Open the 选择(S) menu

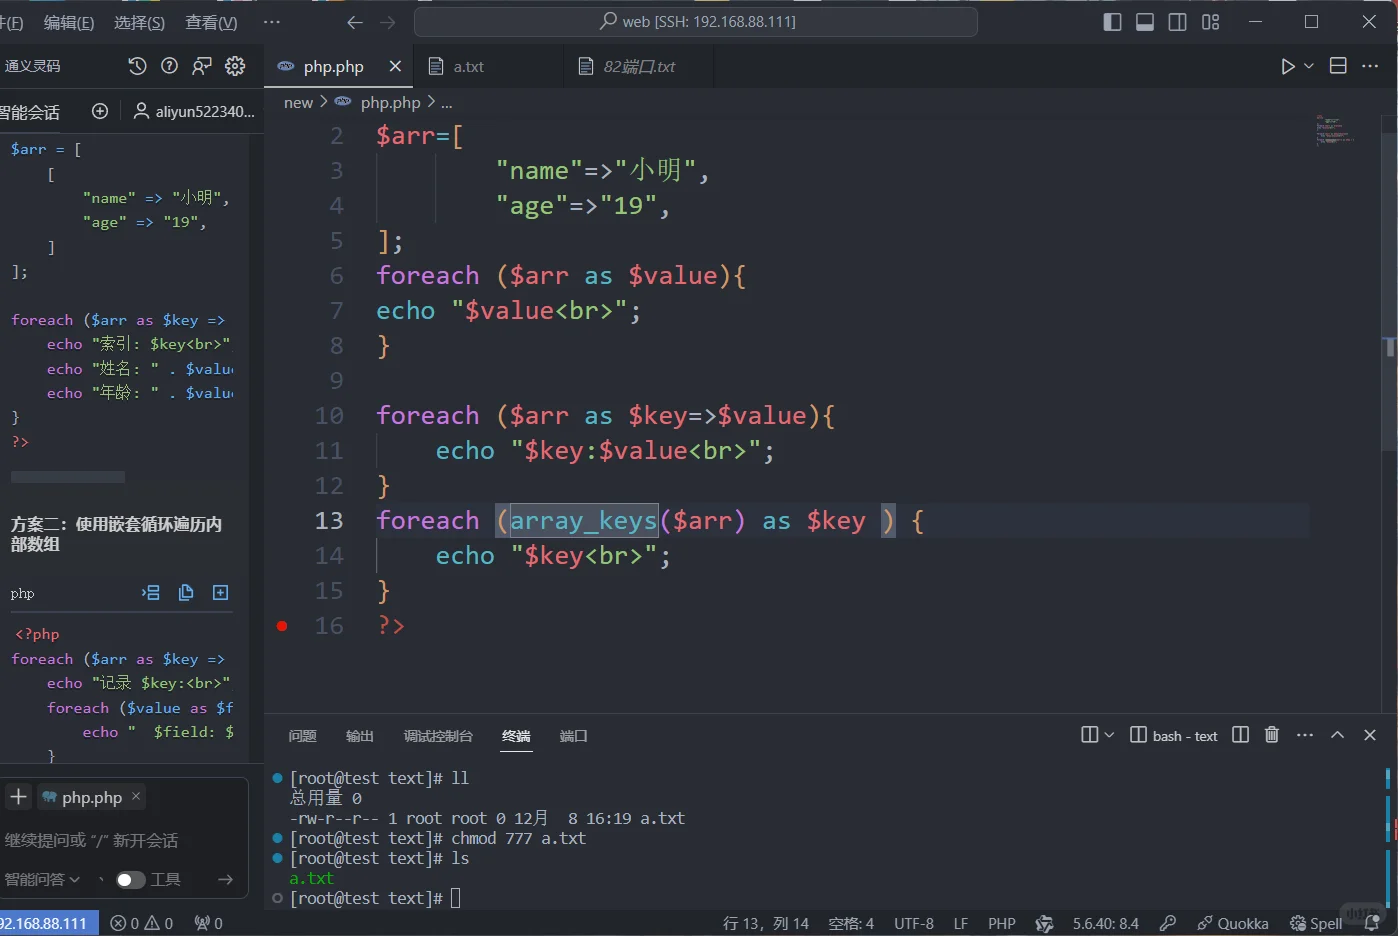[140, 22]
